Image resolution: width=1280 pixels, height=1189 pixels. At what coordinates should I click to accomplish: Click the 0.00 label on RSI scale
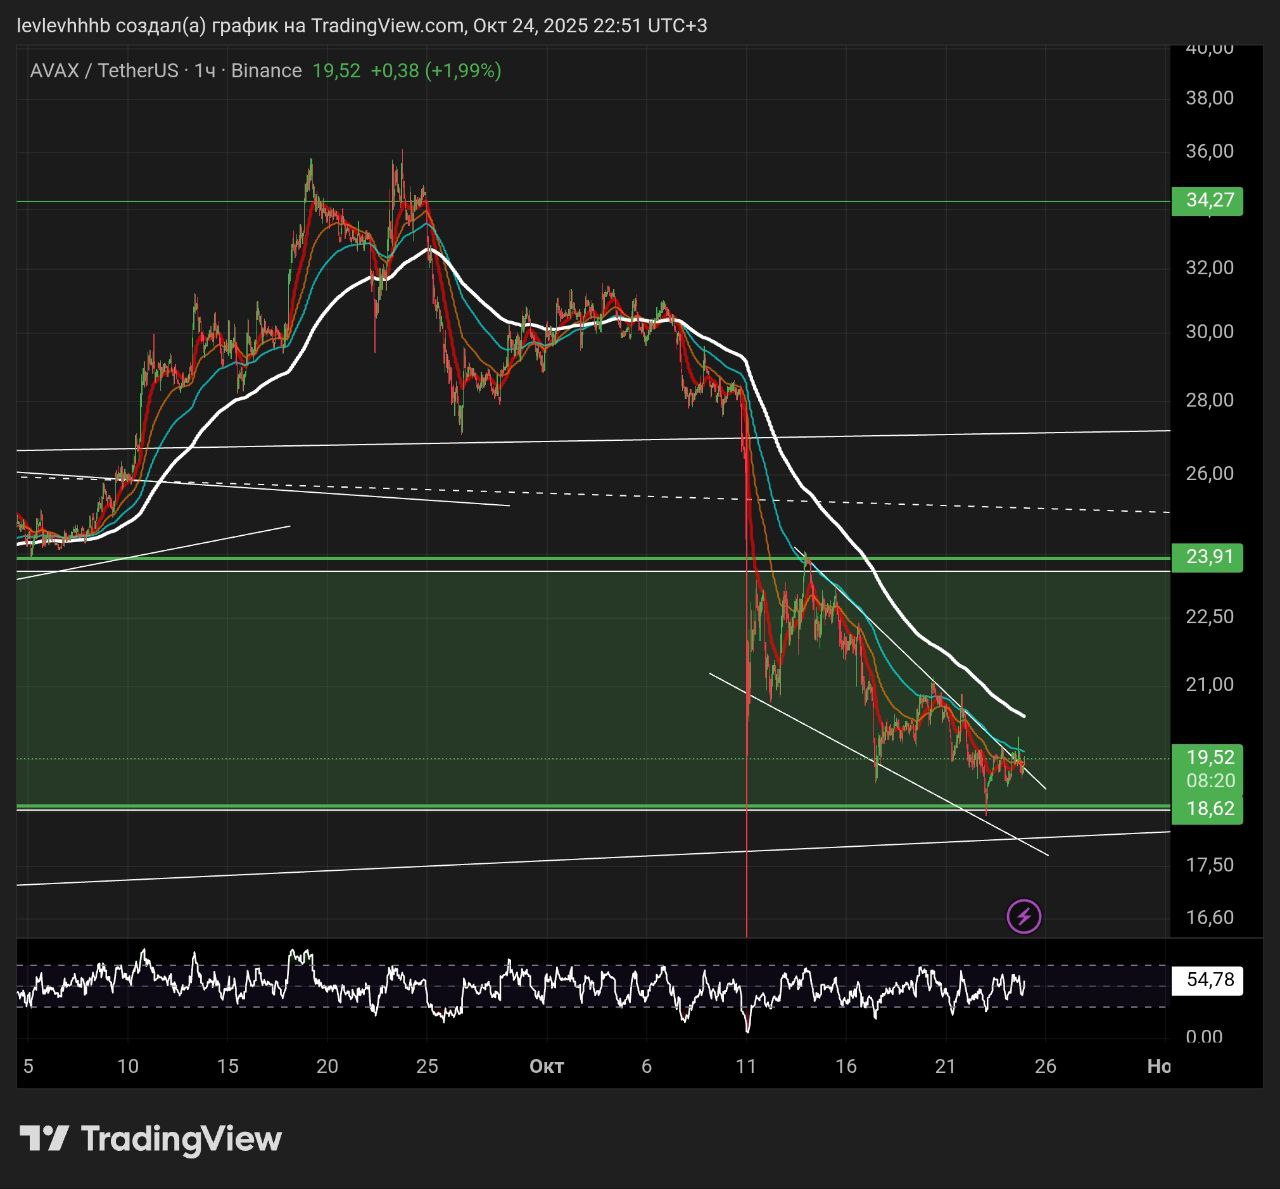[1204, 1037]
